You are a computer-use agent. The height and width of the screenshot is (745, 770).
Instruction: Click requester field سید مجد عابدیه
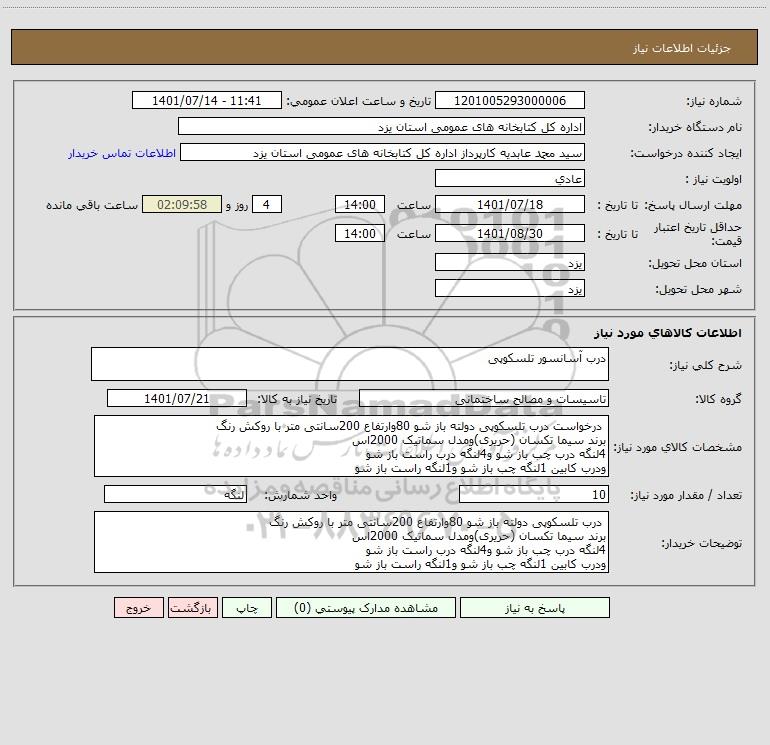383,153
